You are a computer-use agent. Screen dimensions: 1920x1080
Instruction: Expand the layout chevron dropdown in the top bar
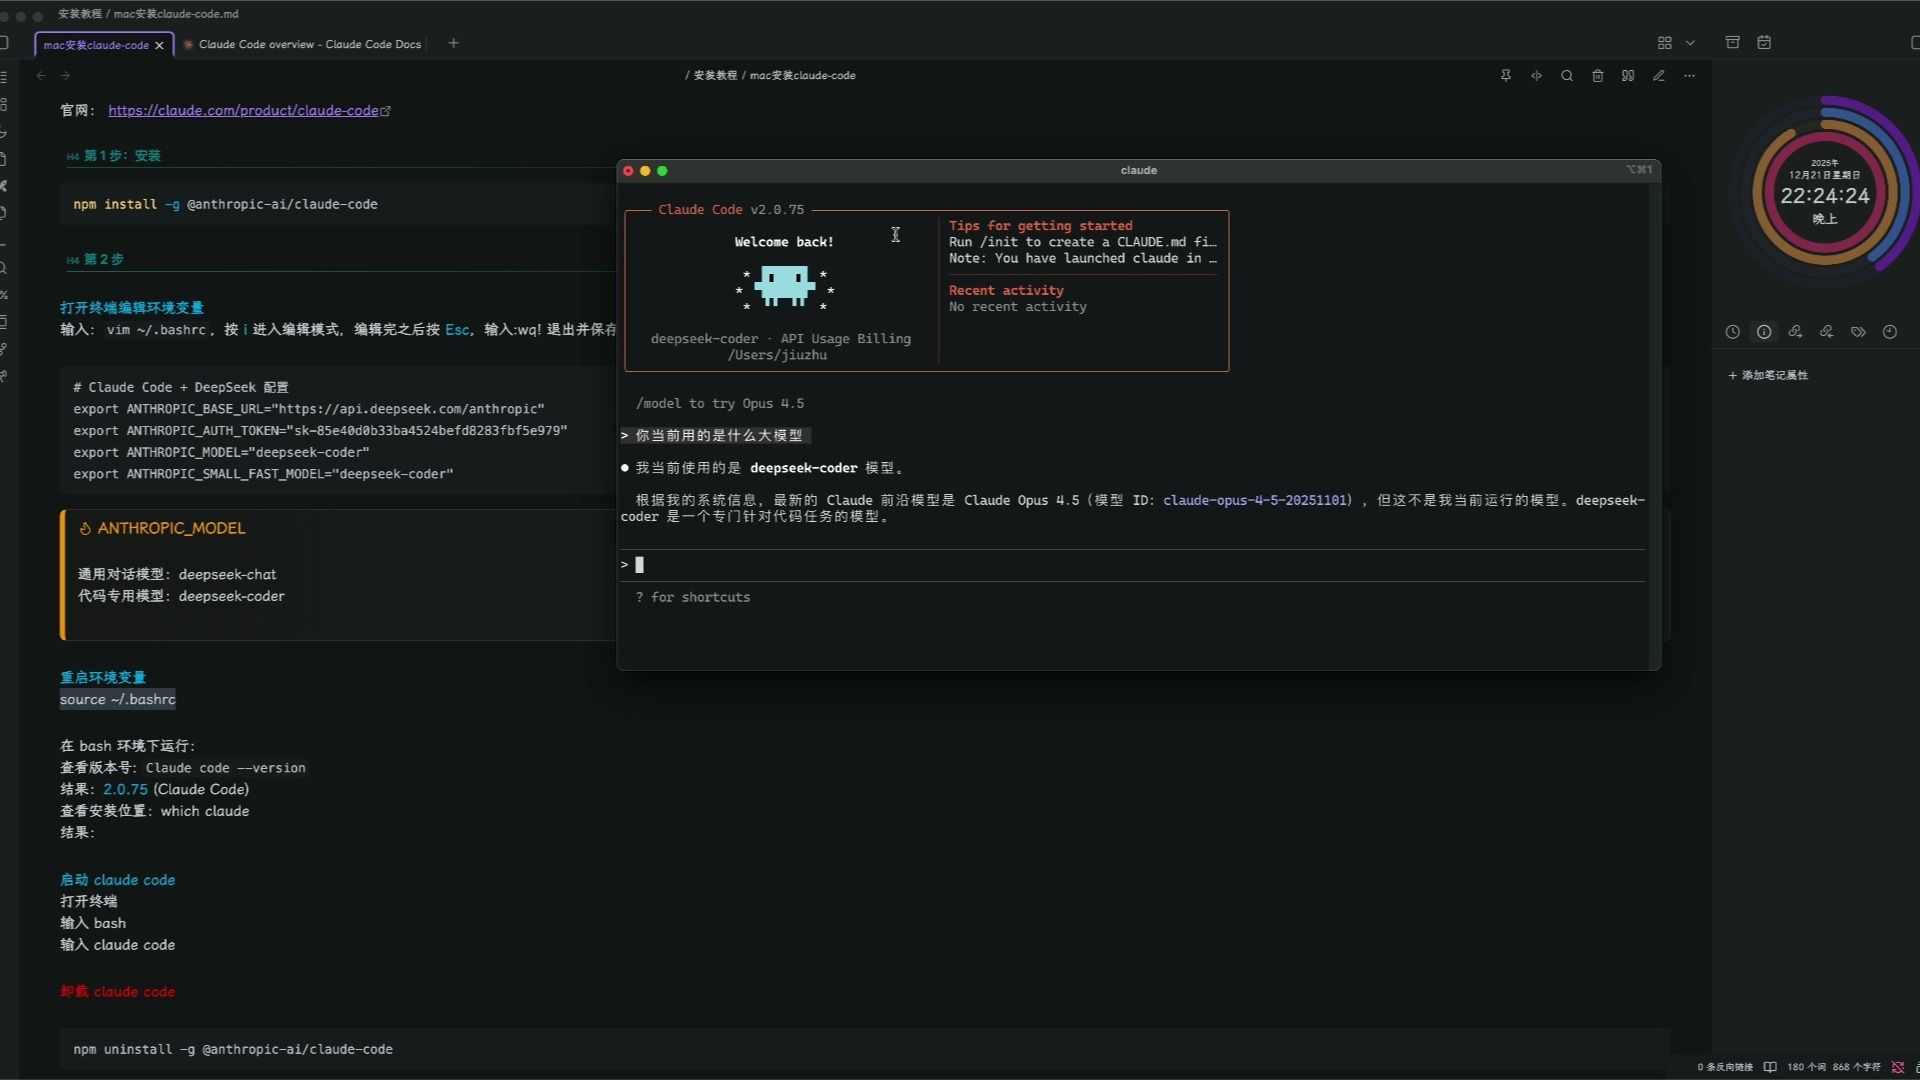[x=1690, y=43]
